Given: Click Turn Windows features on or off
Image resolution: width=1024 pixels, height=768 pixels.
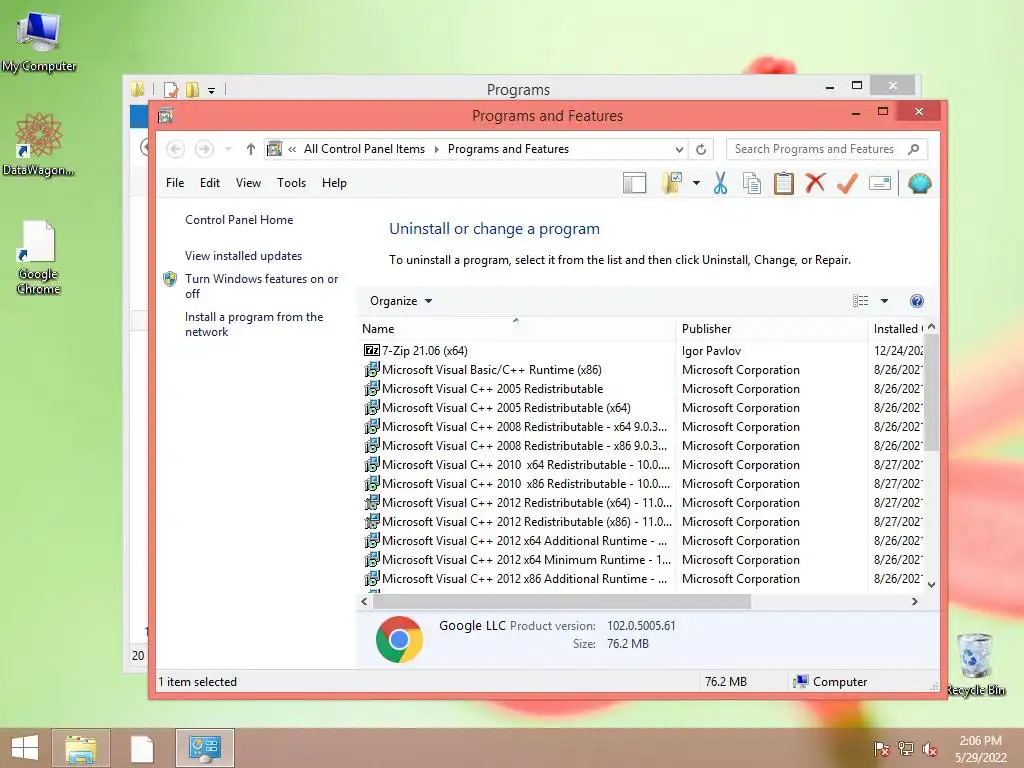Looking at the screenshot, I should 261,286.
